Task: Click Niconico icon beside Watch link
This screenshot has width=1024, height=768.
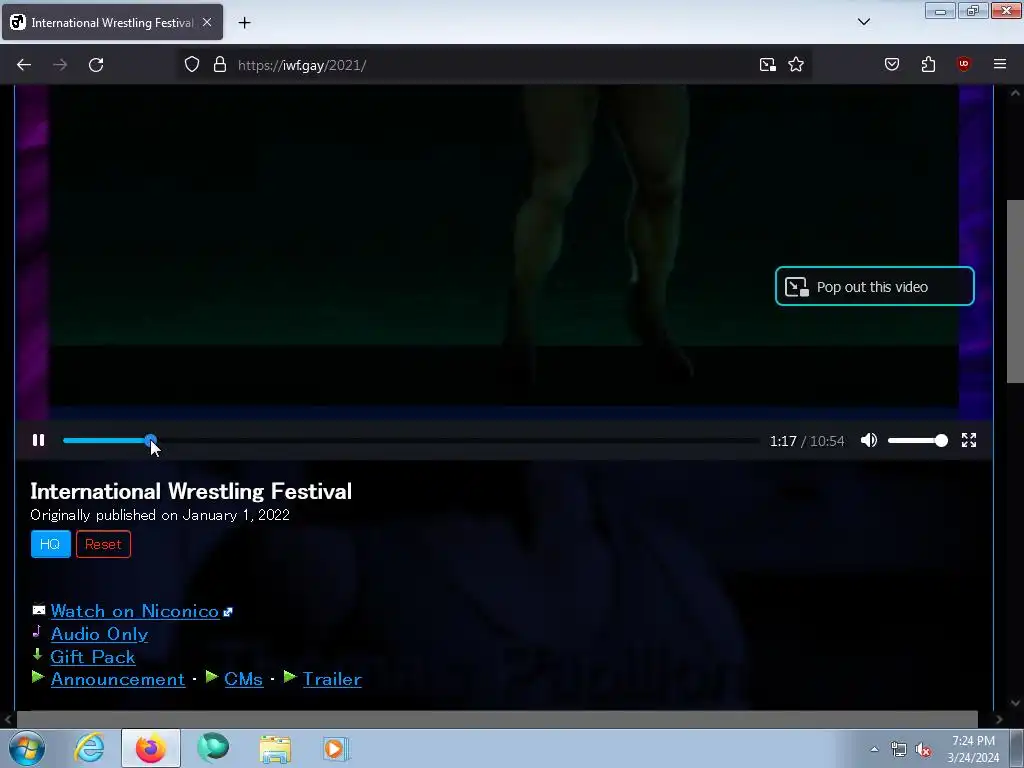Action: 39,609
